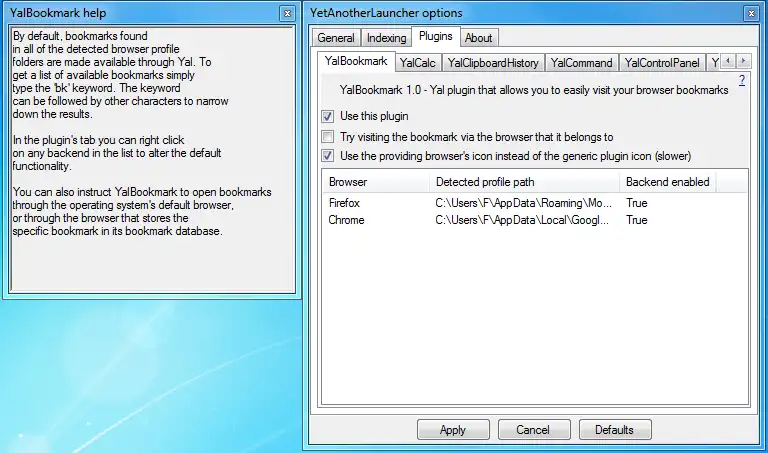Switch to the YalCalc plugin tab

[x=418, y=63]
